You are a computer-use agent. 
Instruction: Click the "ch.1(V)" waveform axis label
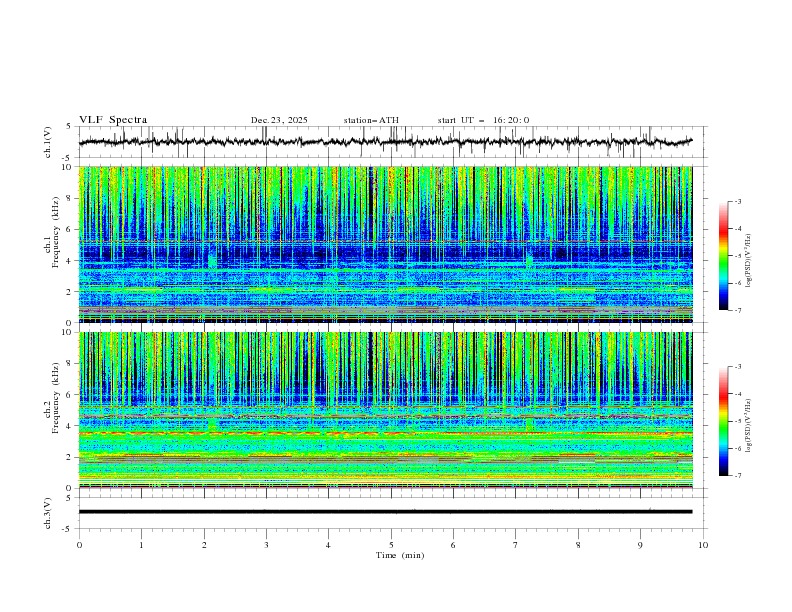48,142
